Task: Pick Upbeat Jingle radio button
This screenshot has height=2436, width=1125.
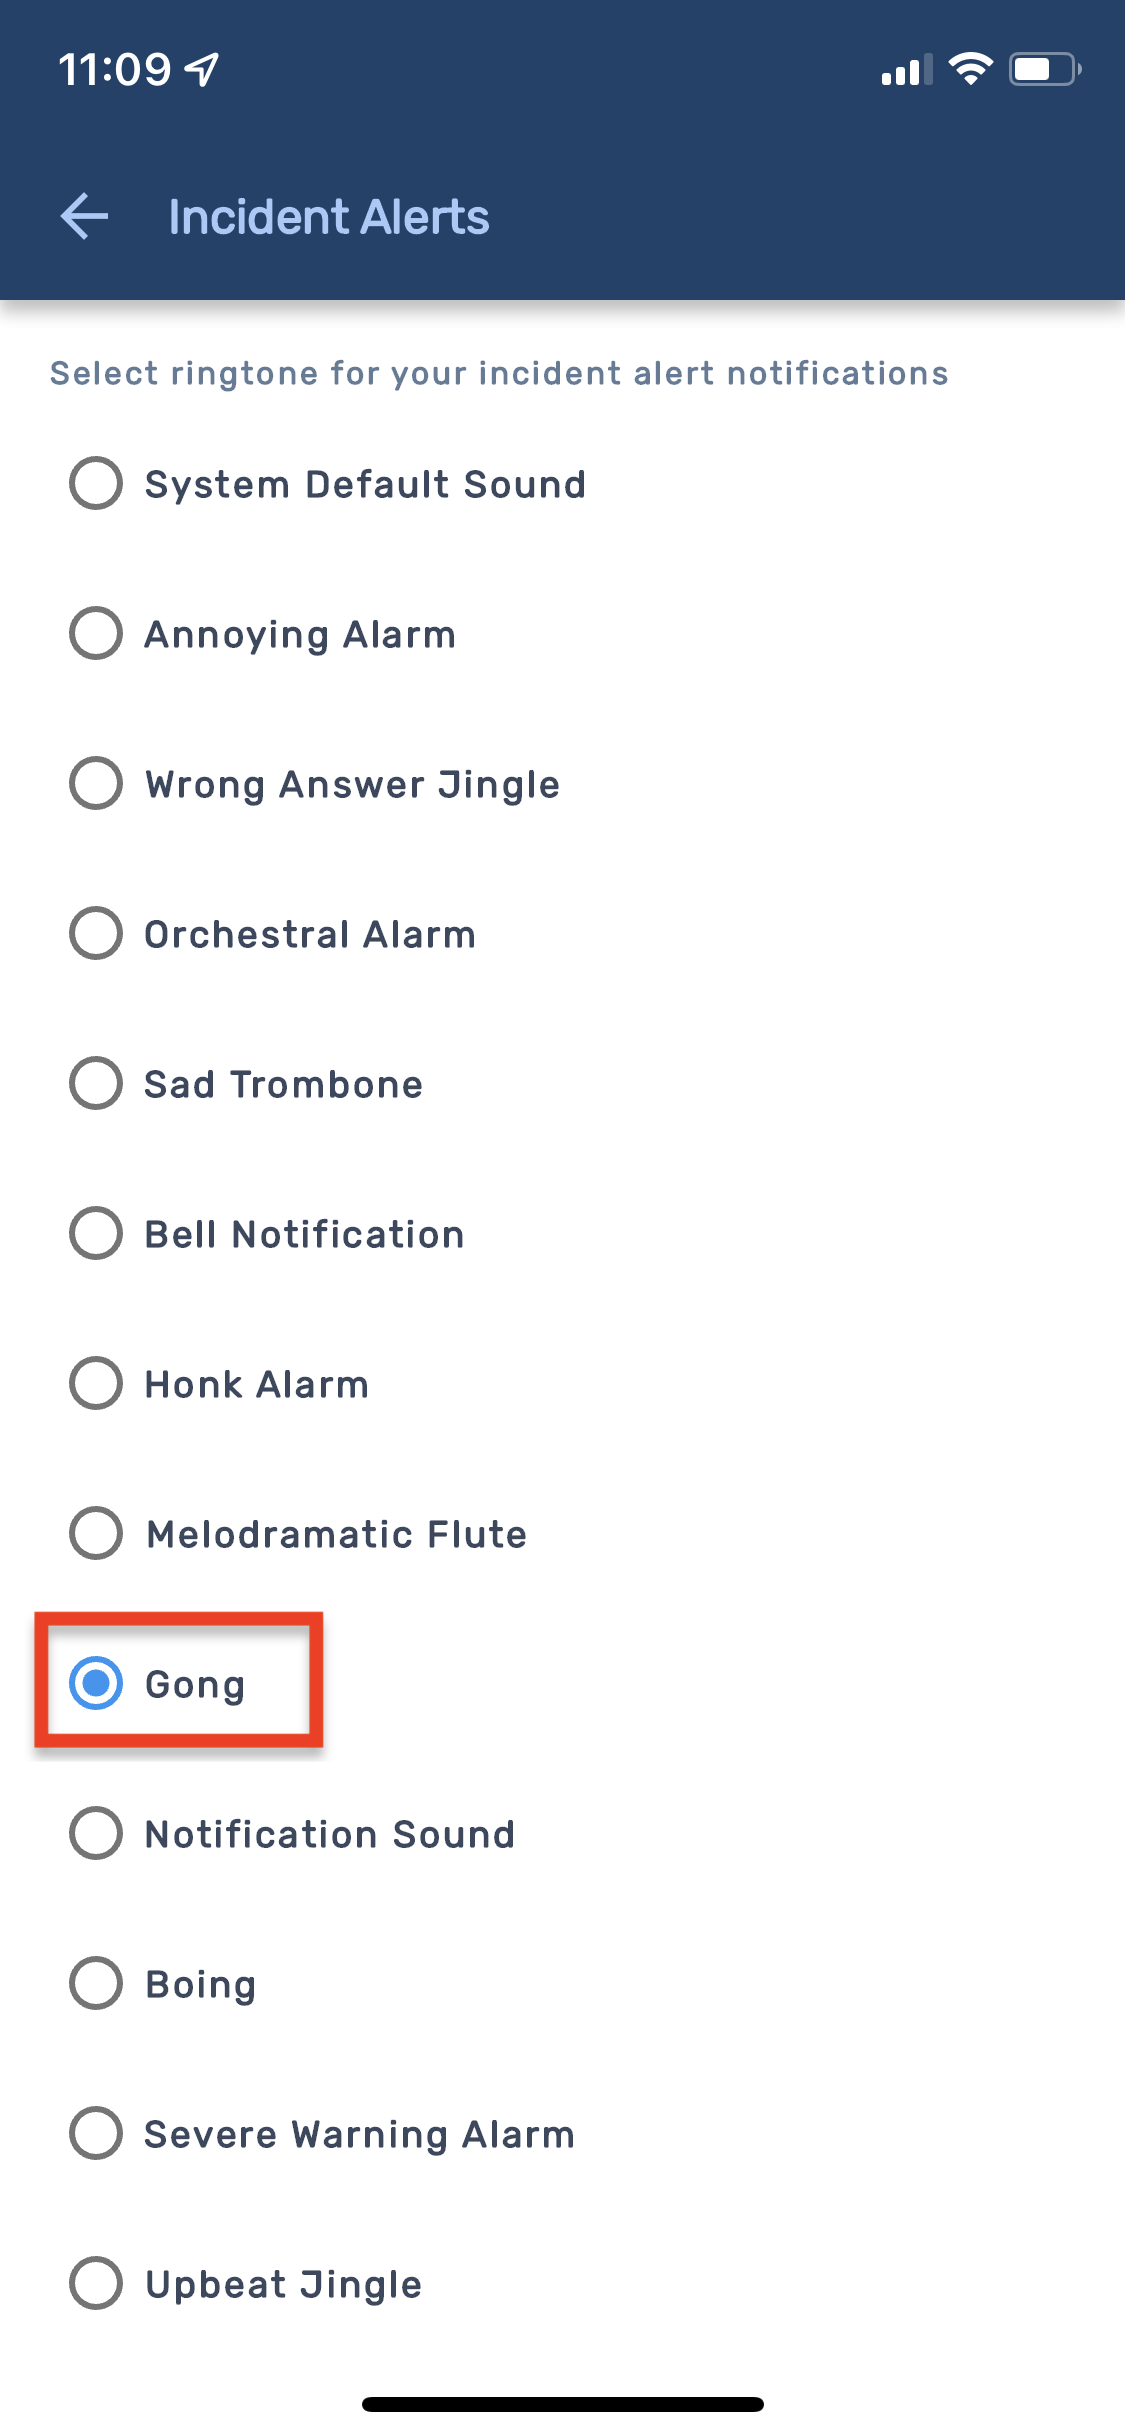Action: (96, 2284)
